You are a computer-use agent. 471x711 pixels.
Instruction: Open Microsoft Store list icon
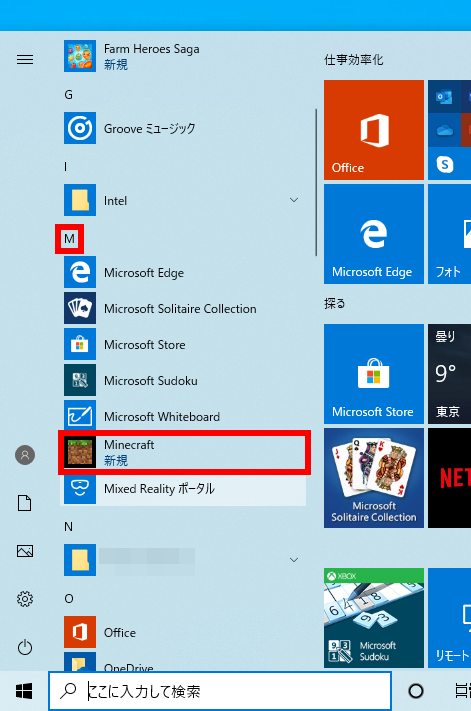[x=80, y=344]
